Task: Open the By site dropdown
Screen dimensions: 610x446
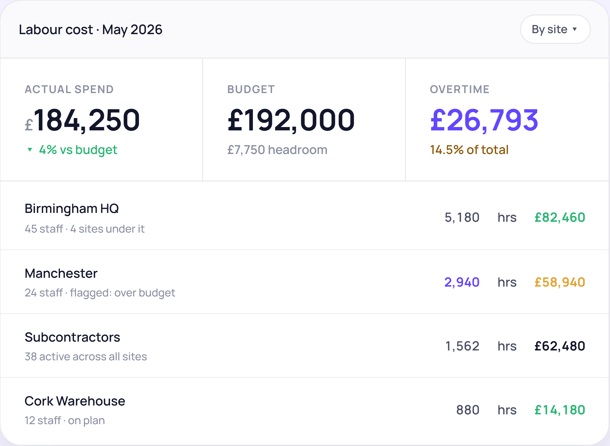Action: [555, 29]
